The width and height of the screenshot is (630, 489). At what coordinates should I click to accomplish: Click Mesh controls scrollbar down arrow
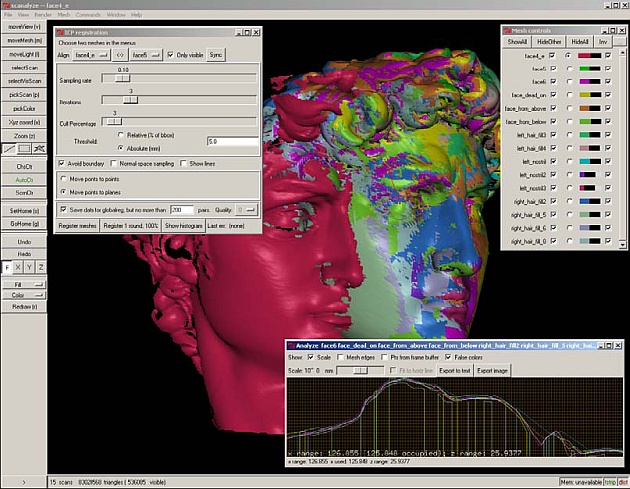click(623, 244)
